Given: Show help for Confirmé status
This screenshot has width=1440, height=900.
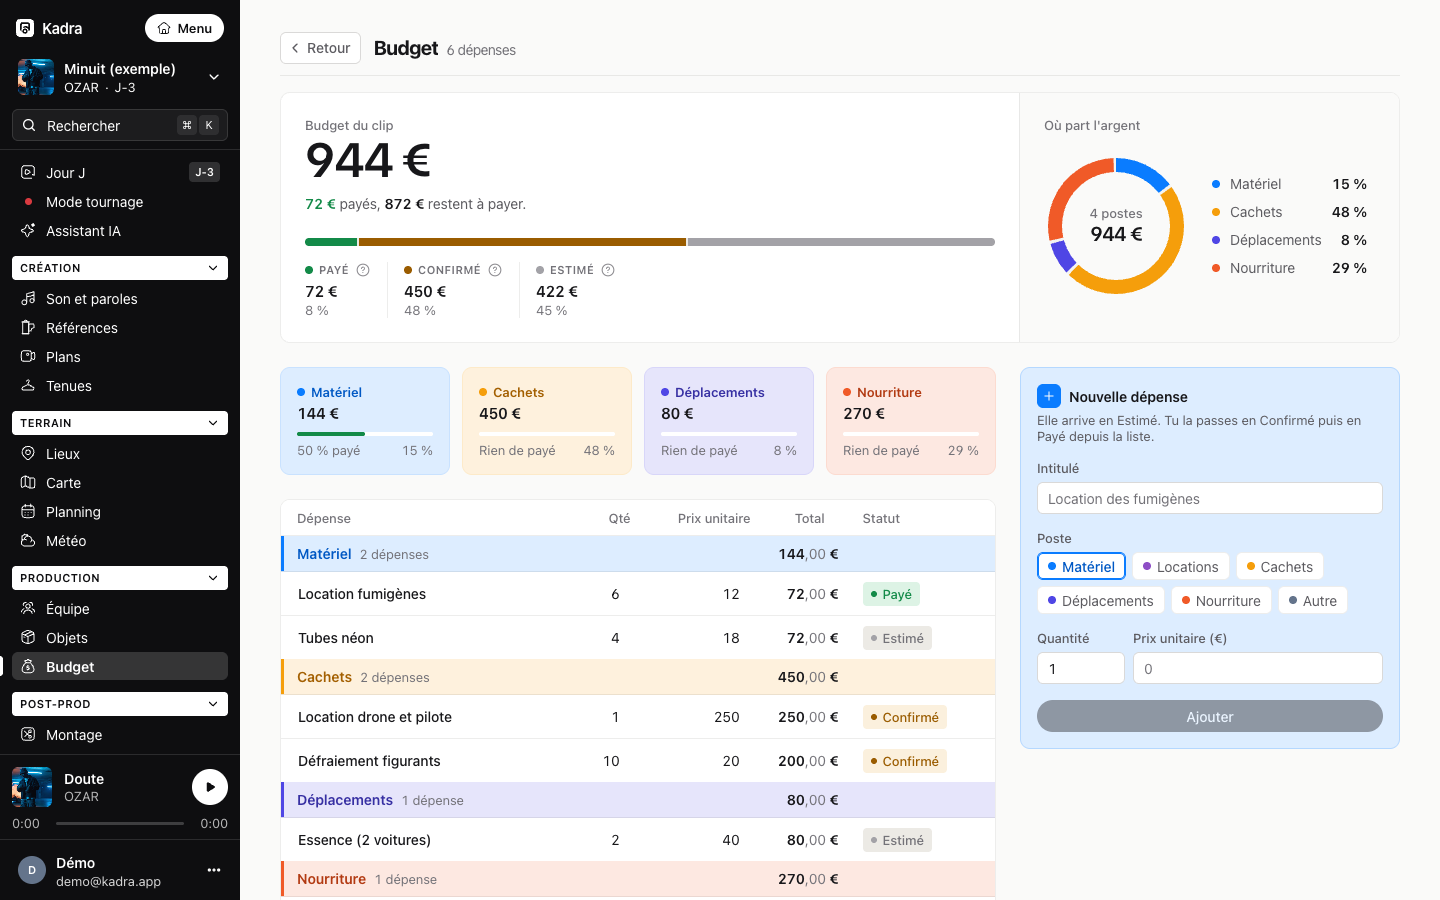Looking at the screenshot, I should pos(495,270).
